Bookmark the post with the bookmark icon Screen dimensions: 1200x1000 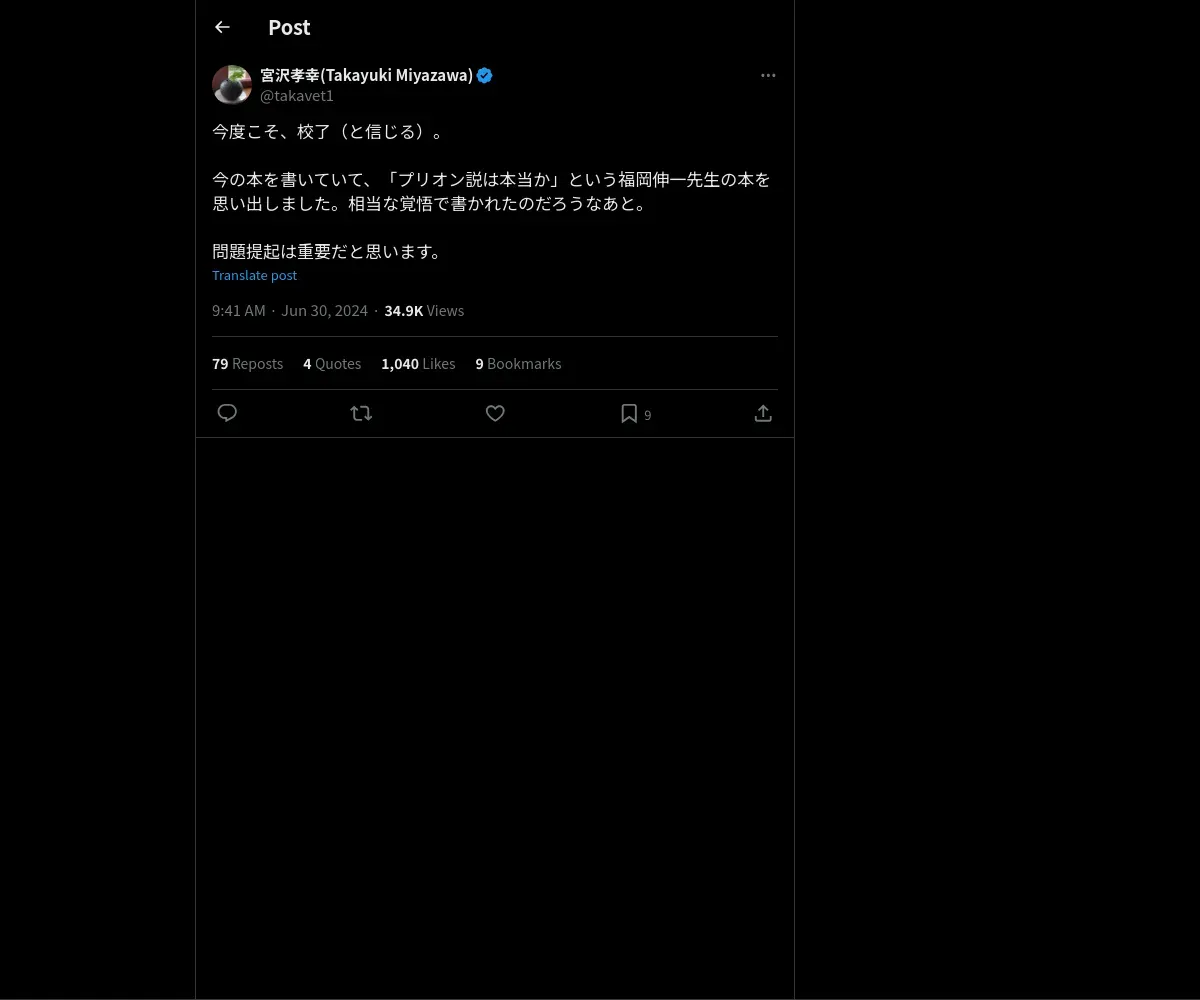[629, 413]
